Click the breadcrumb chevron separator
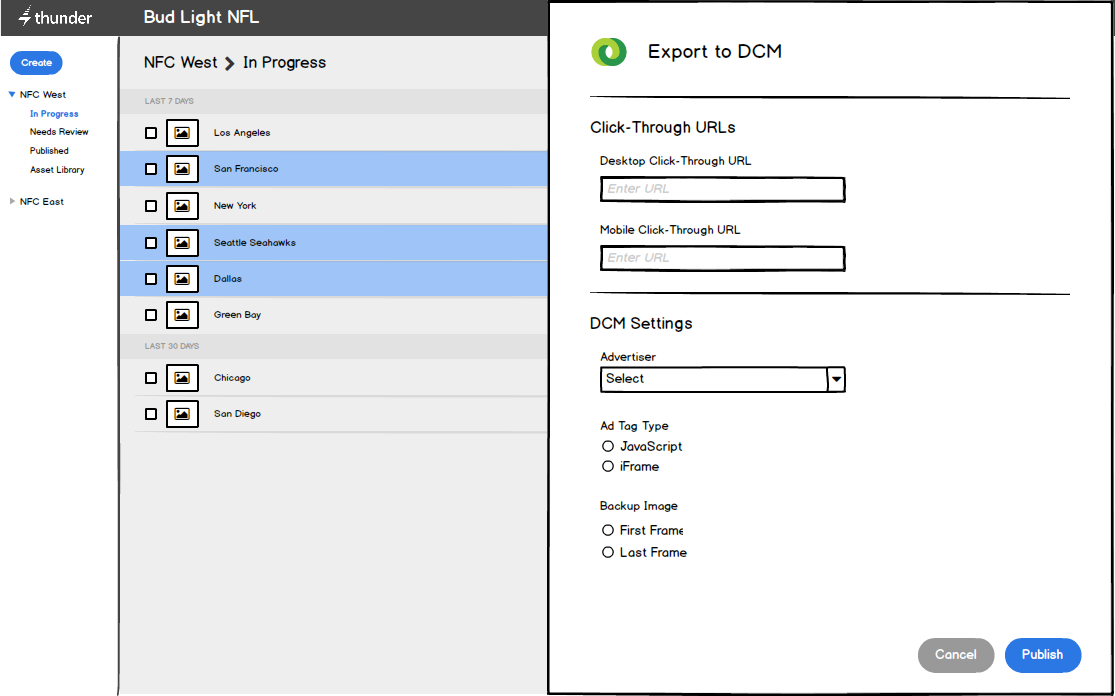1115x696 pixels. tap(230, 63)
